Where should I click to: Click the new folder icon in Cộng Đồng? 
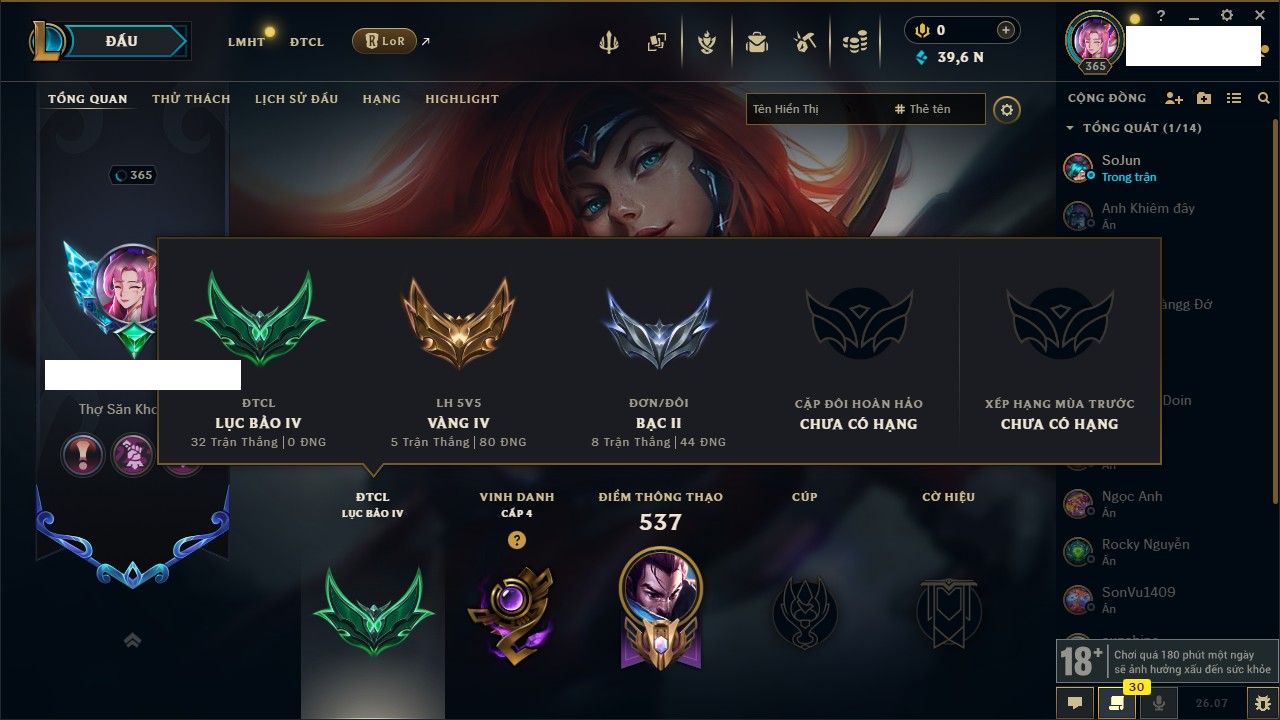(1204, 98)
